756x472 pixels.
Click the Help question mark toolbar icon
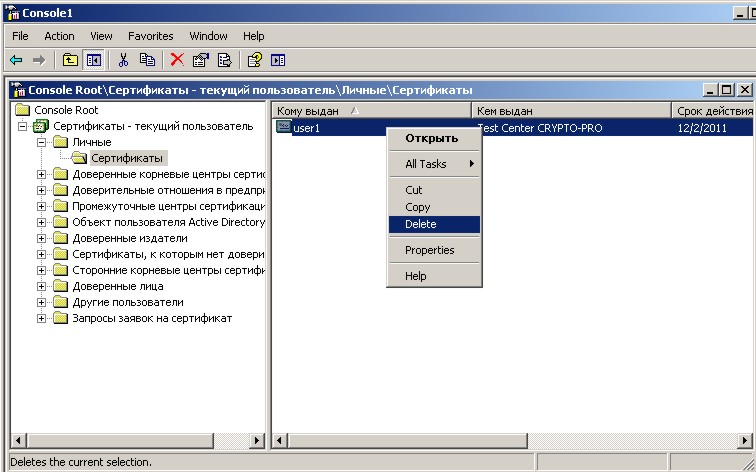[254, 60]
